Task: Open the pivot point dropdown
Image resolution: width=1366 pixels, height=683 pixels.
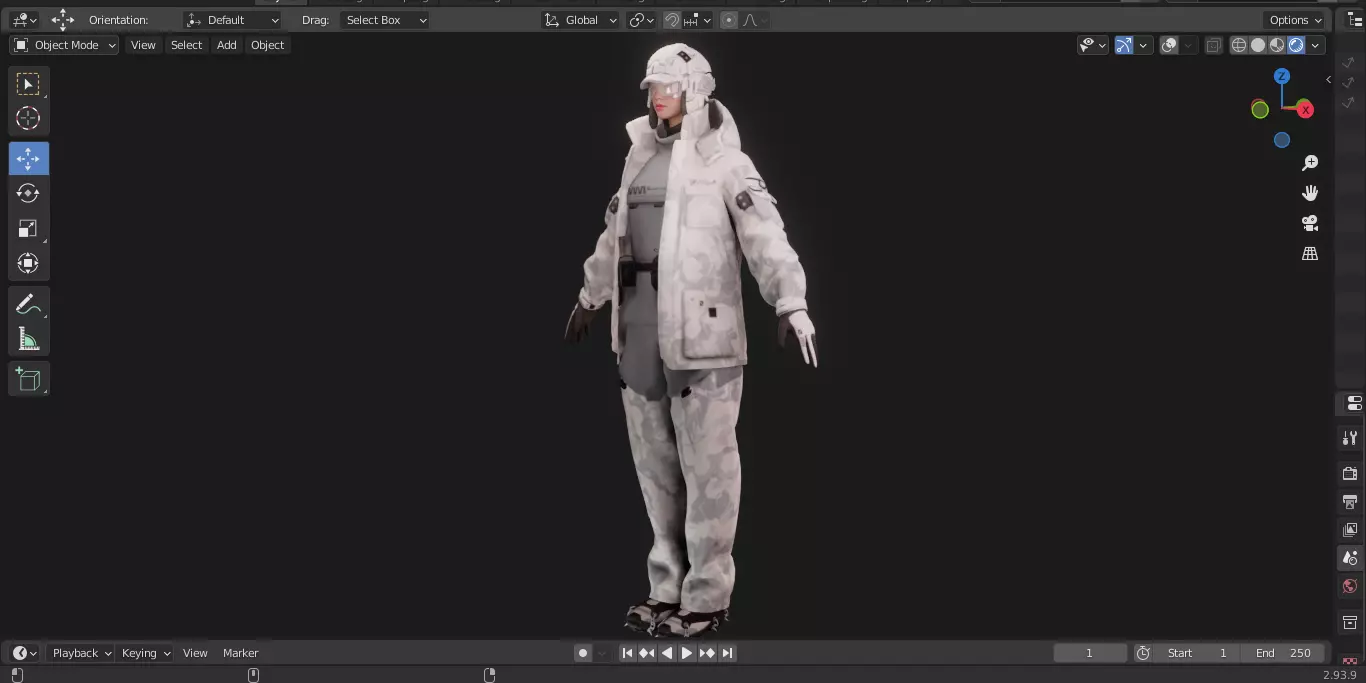Action: click(641, 20)
